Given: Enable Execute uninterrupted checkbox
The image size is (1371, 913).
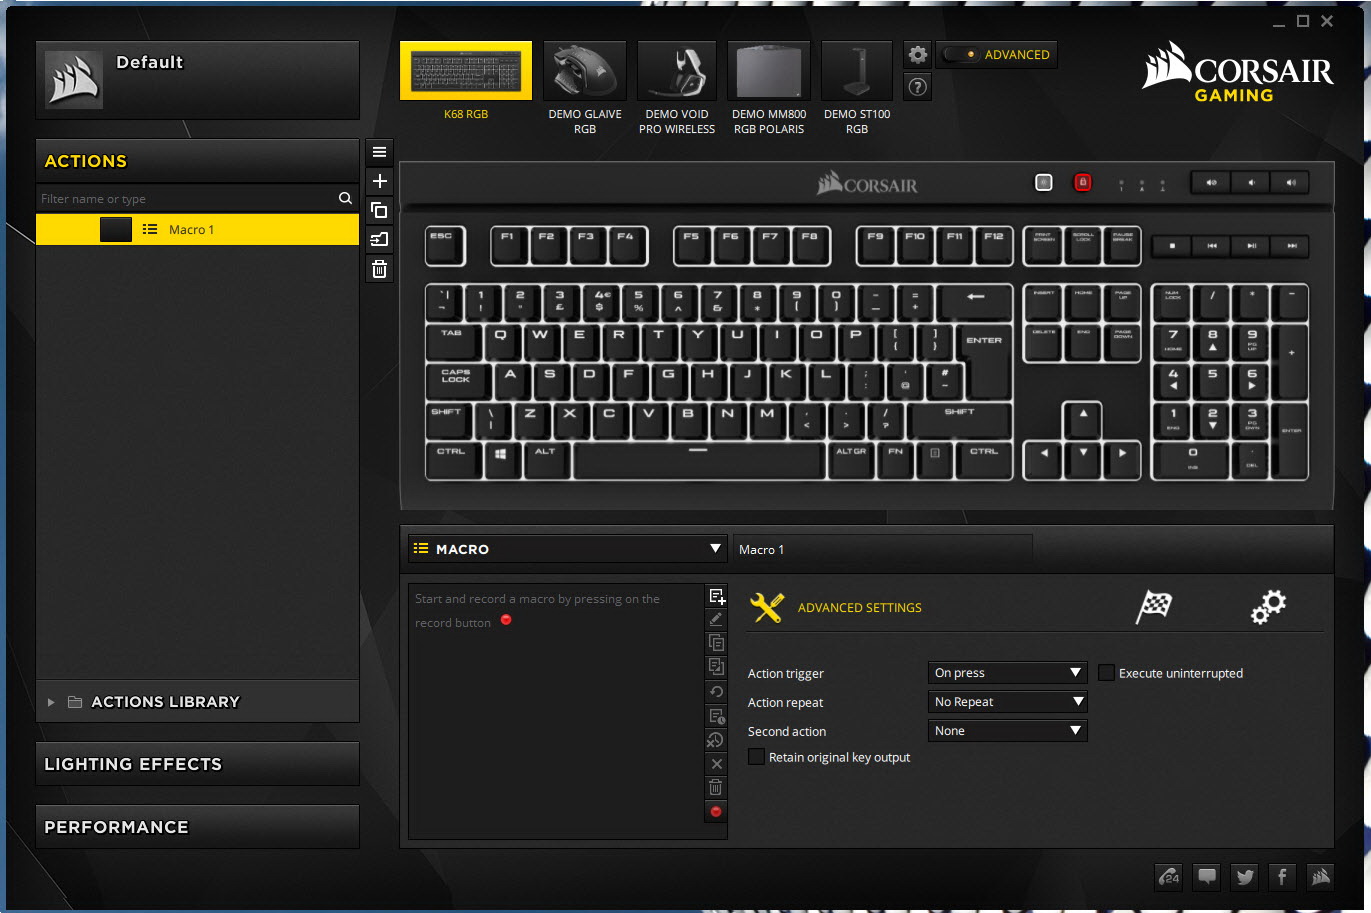Looking at the screenshot, I should [x=1106, y=673].
